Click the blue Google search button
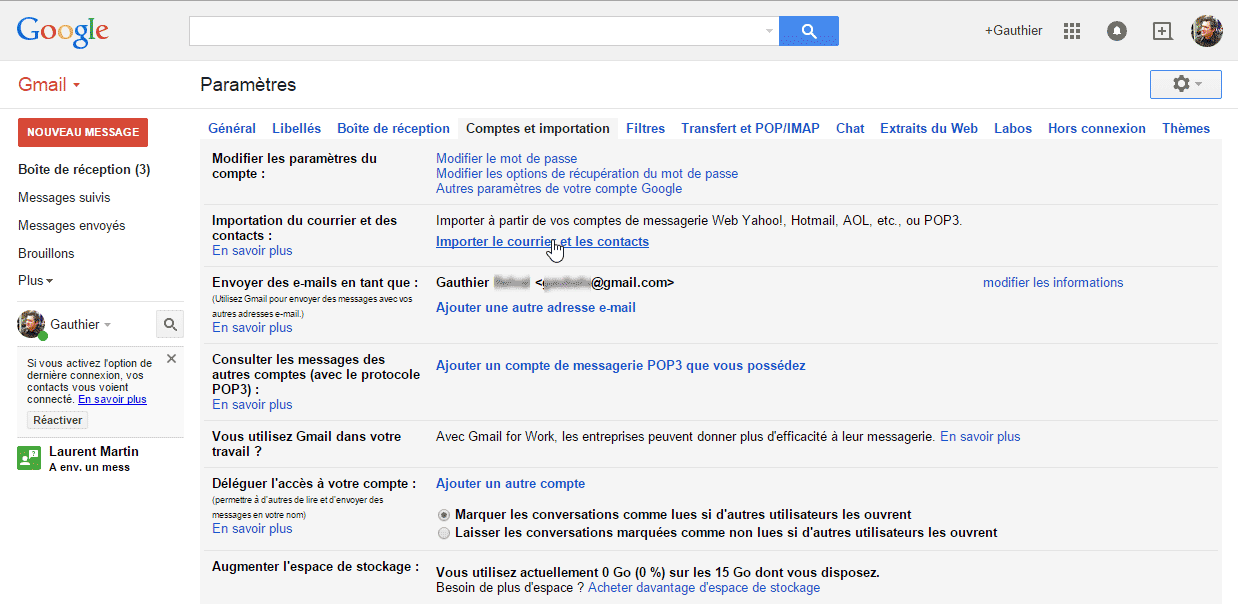 tap(808, 30)
